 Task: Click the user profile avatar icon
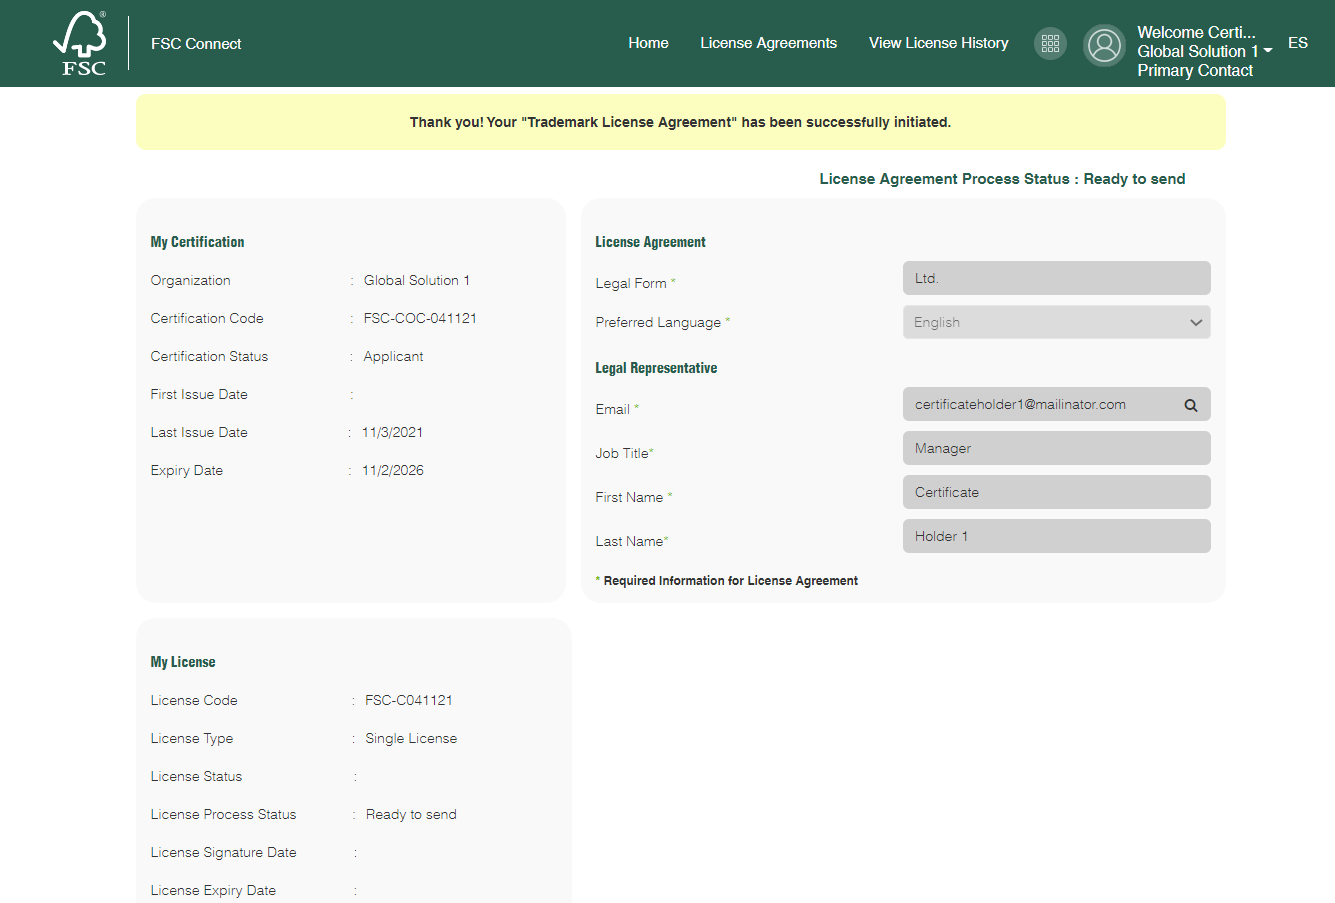[x=1104, y=45]
